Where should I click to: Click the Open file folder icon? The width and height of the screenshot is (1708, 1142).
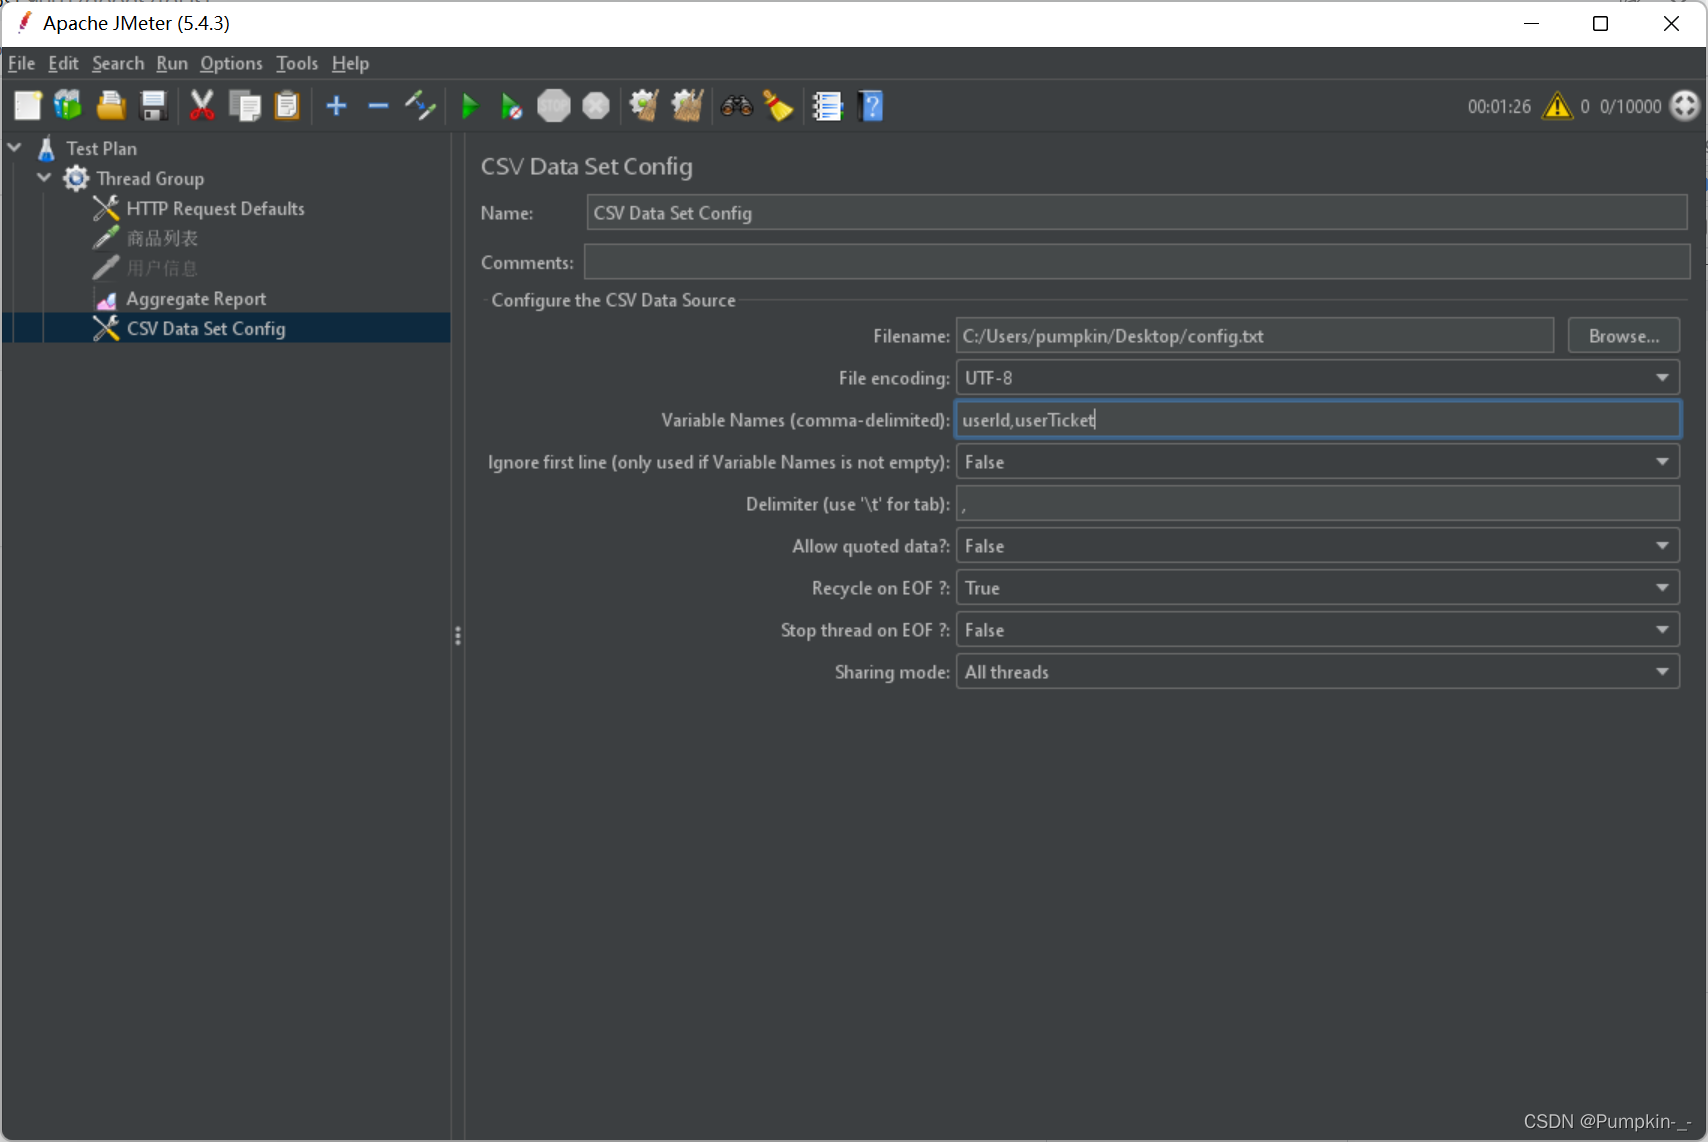point(110,106)
